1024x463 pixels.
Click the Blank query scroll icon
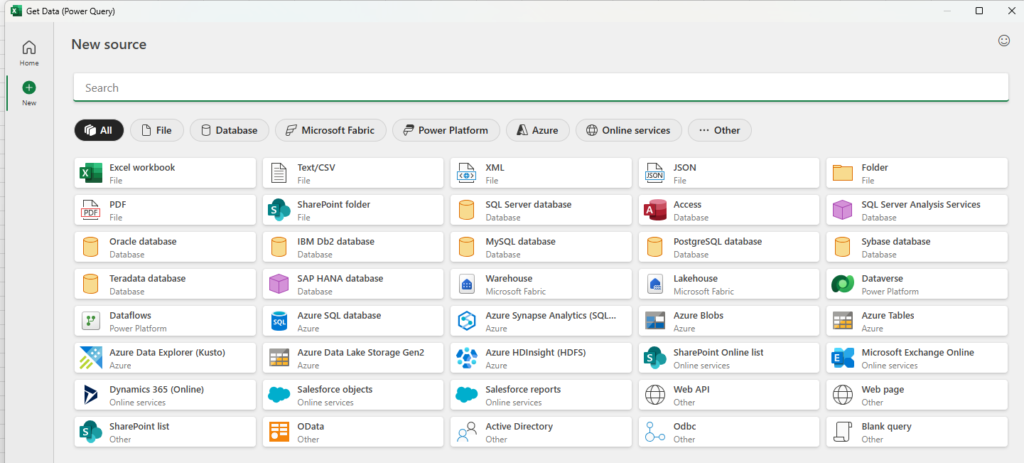[x=842, y=432]
